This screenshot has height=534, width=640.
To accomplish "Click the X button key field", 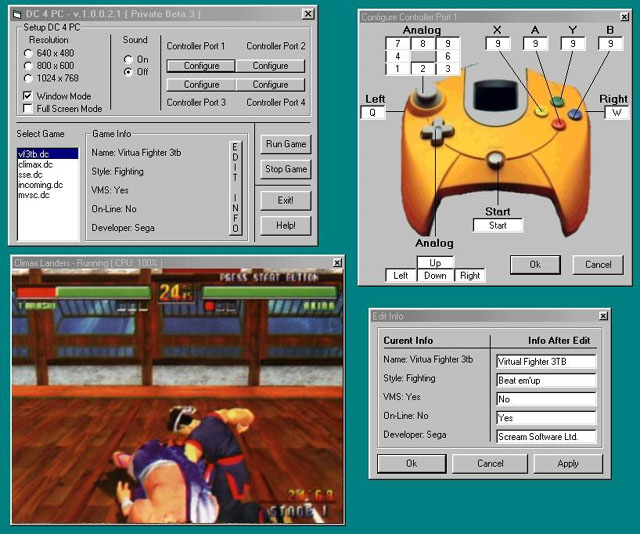I will click(498, 44).
